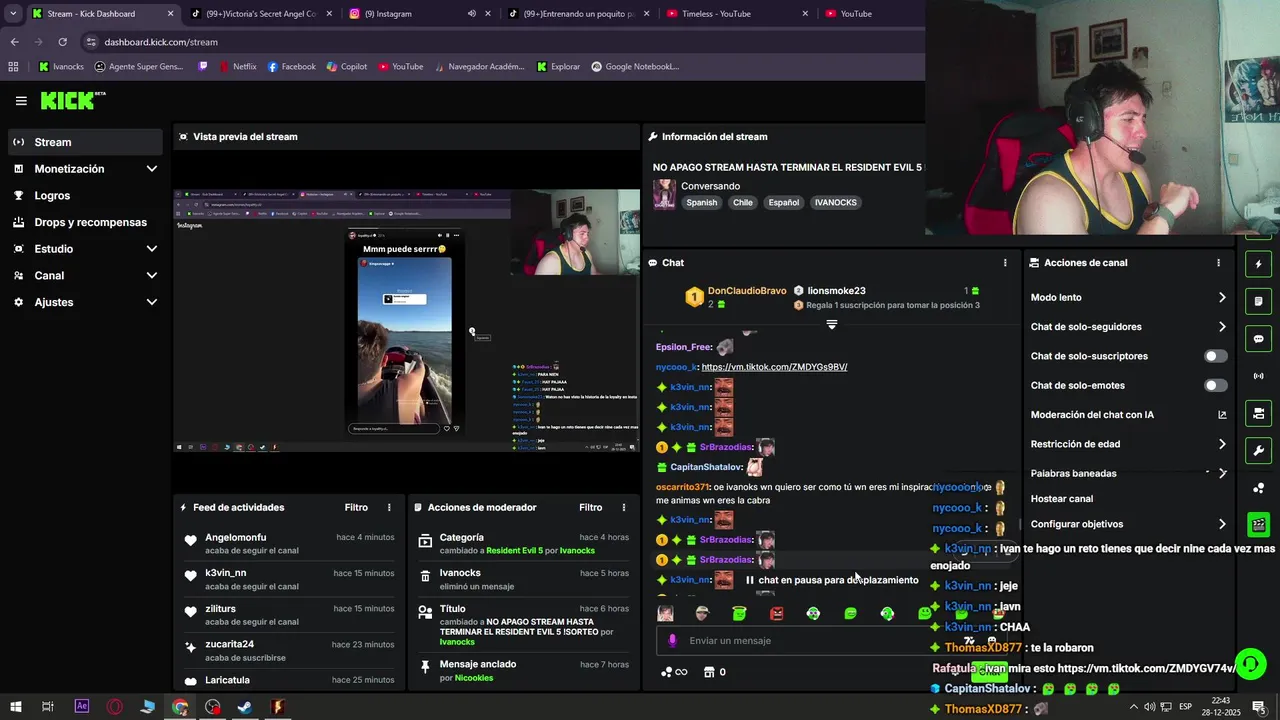This screenshot has height=720, width=1280.
Task: Click the channel points infinity icon below chat
Action: (675, 672)
